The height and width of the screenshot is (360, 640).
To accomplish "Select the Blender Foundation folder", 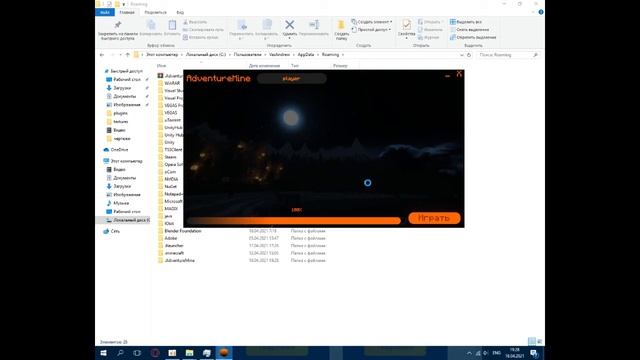I will [182, 231].
